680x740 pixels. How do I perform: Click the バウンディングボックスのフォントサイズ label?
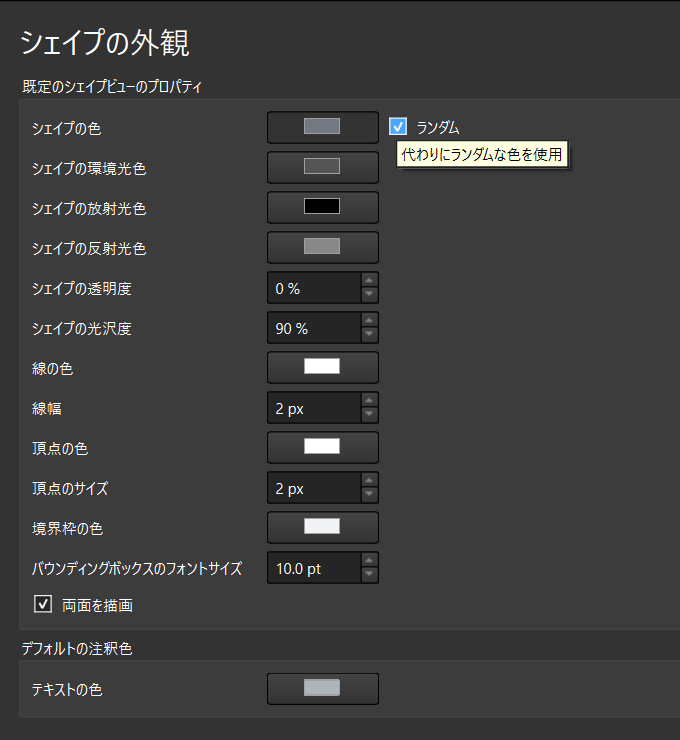point(137,568)
